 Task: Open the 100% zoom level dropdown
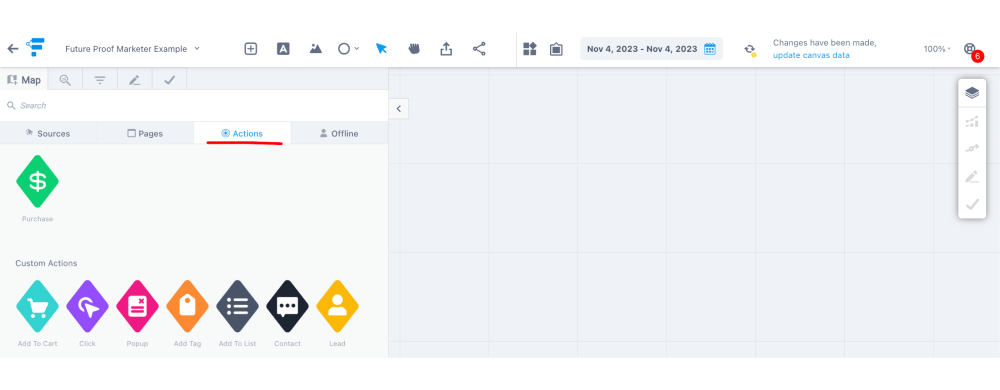pos(937,49)
